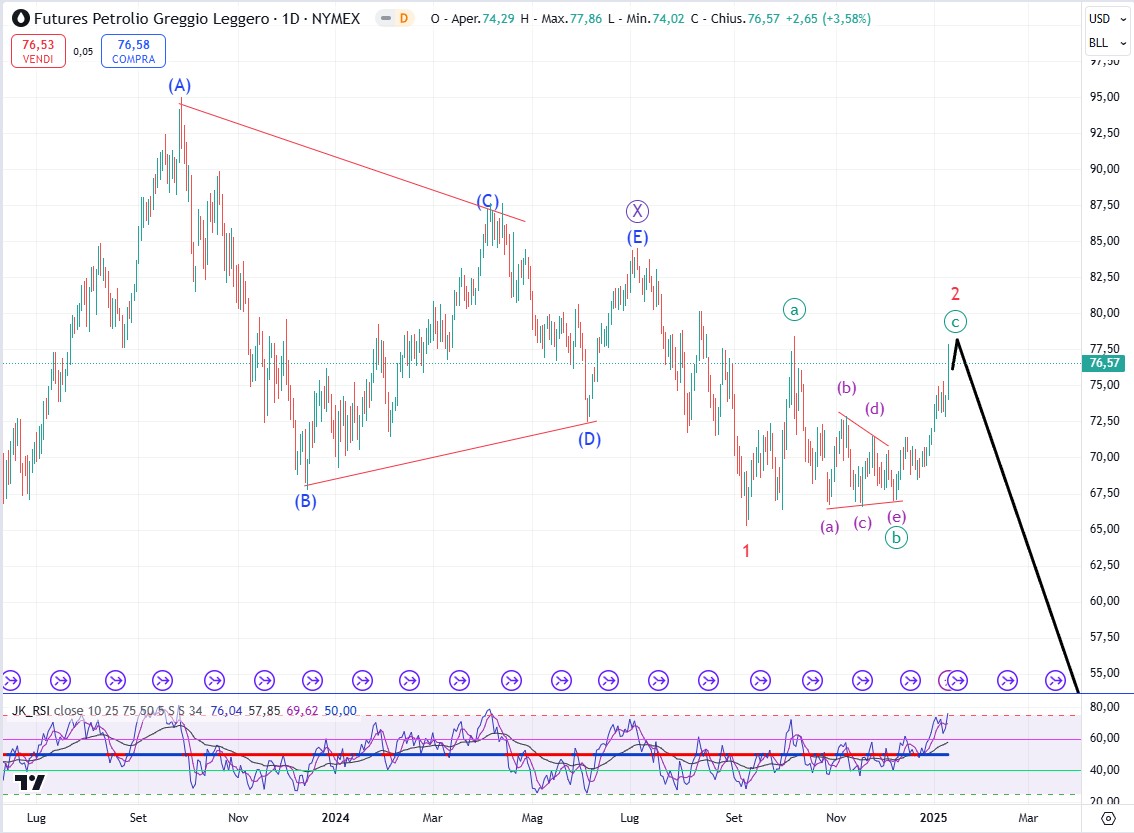
Task: Open chart settings gear on time axis
Action: click(x=1108, y=818)
